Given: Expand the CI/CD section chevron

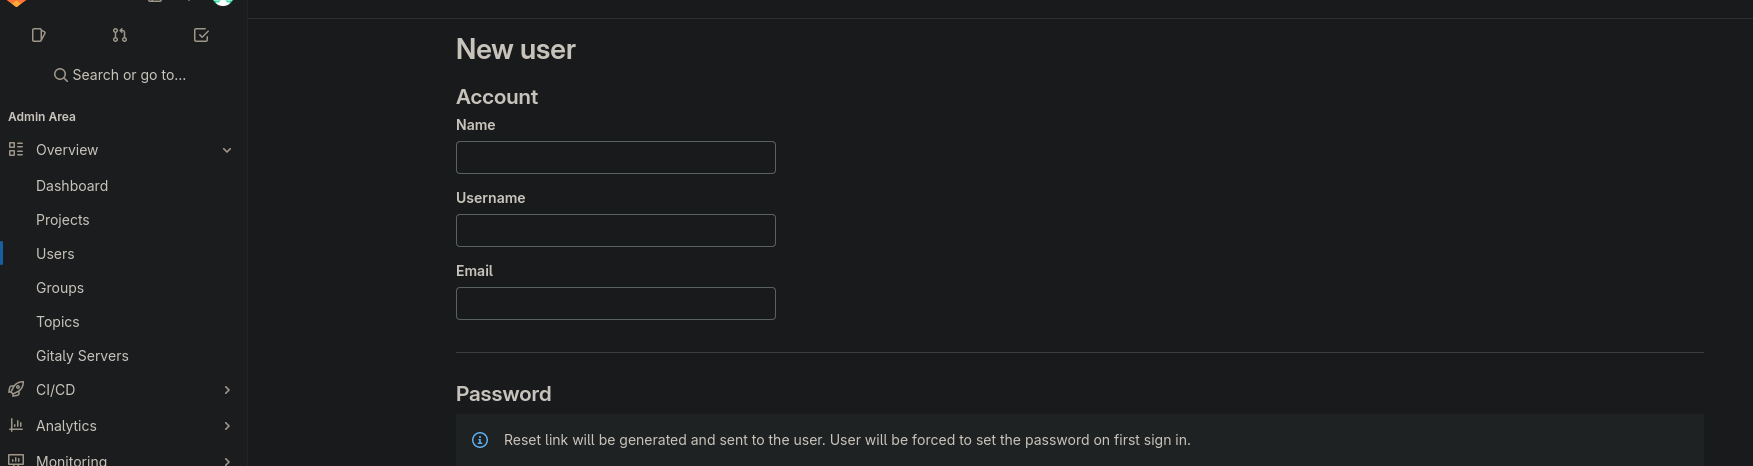Looking at the screenshot, I should click(x=227, y=390).
